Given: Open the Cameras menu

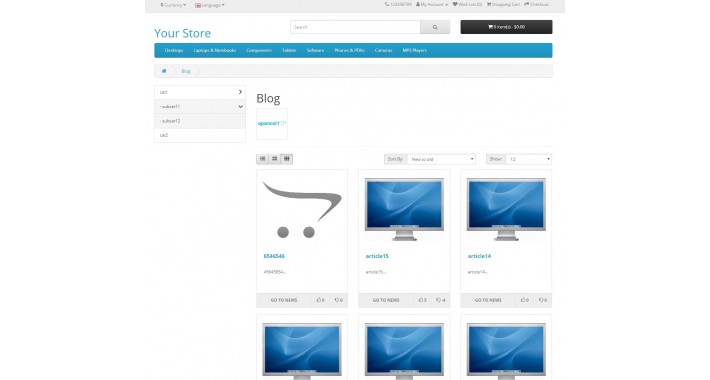Looking at the screenshot, I should (x=383, y=50).
